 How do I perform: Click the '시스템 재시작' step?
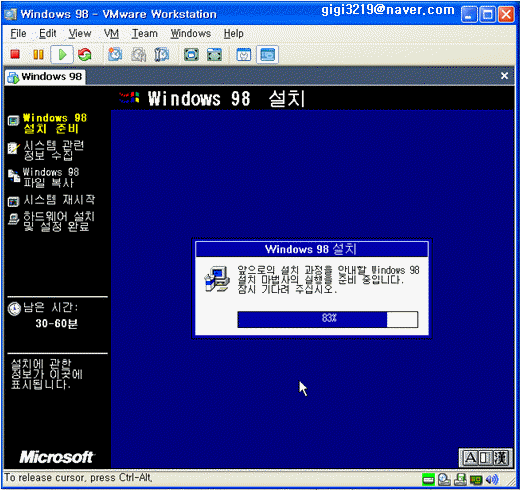click(x=59, y=200)
